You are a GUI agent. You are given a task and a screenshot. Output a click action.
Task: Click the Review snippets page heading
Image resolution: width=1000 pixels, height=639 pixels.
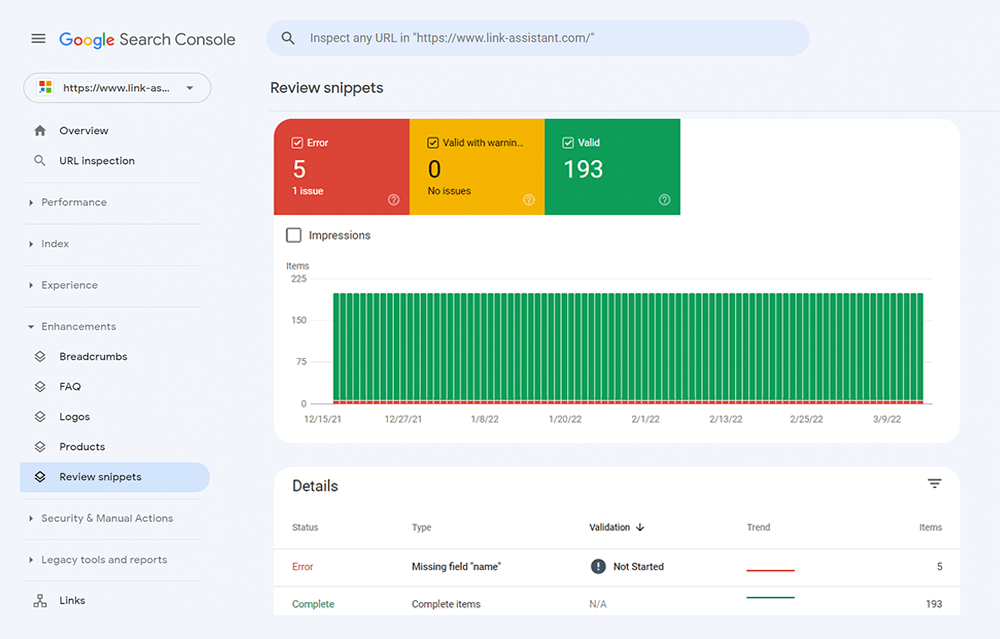[x=327, y=88]
